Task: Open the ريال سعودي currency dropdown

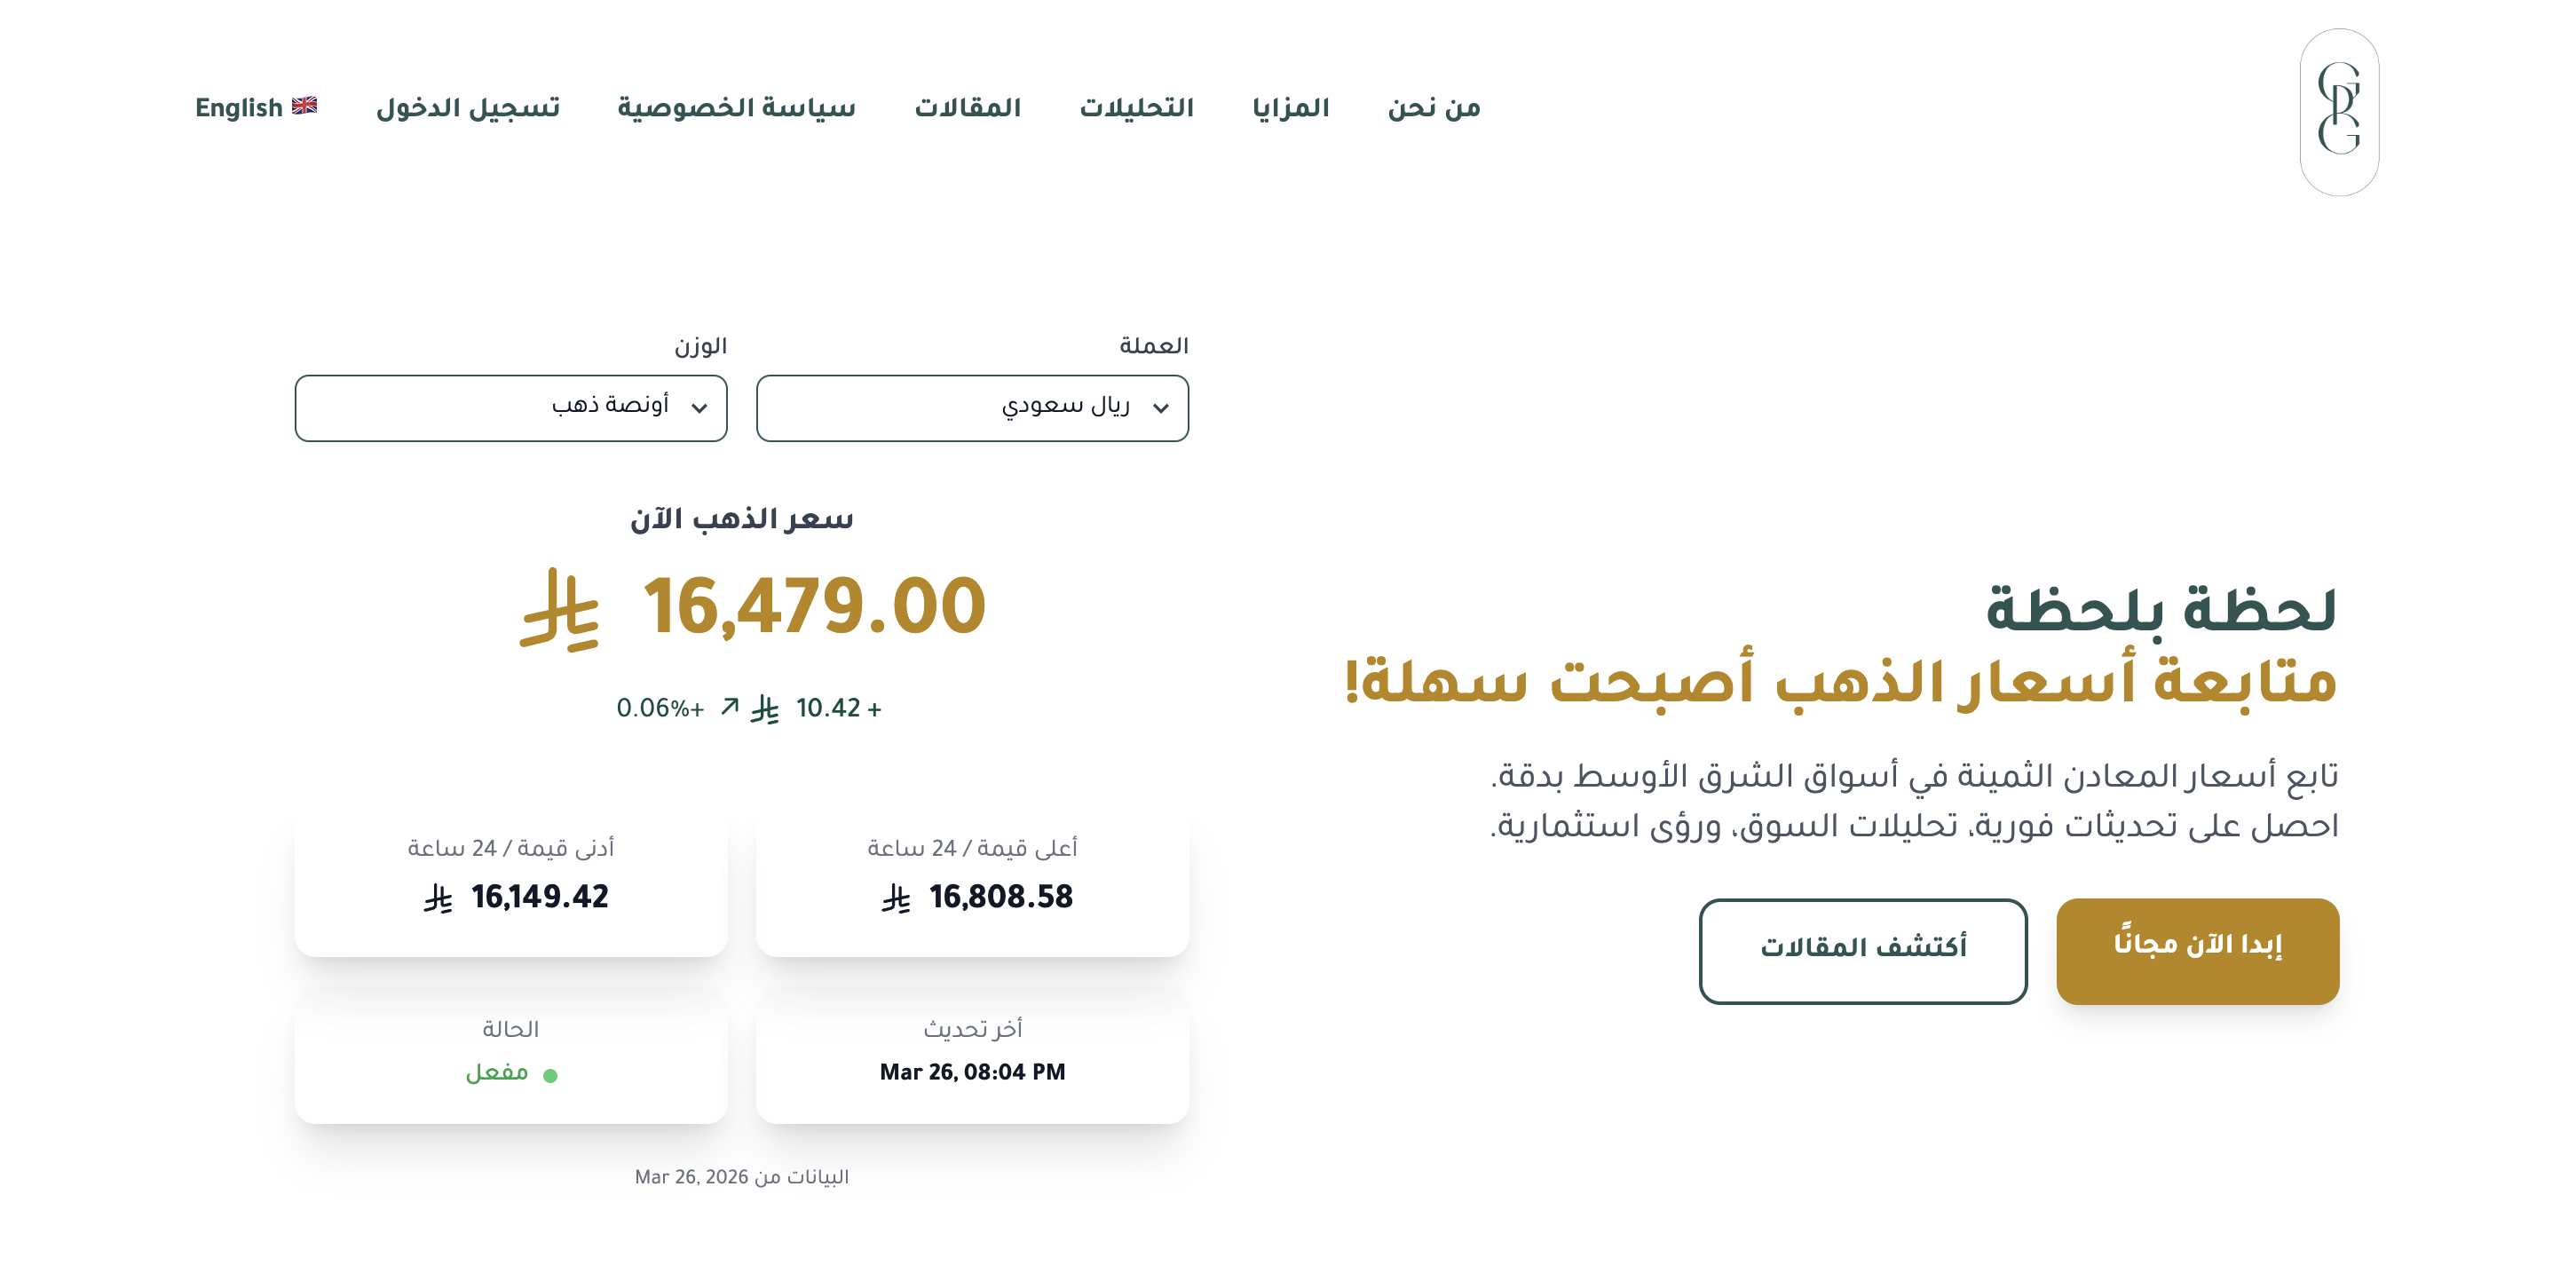Action: [972, 408]
